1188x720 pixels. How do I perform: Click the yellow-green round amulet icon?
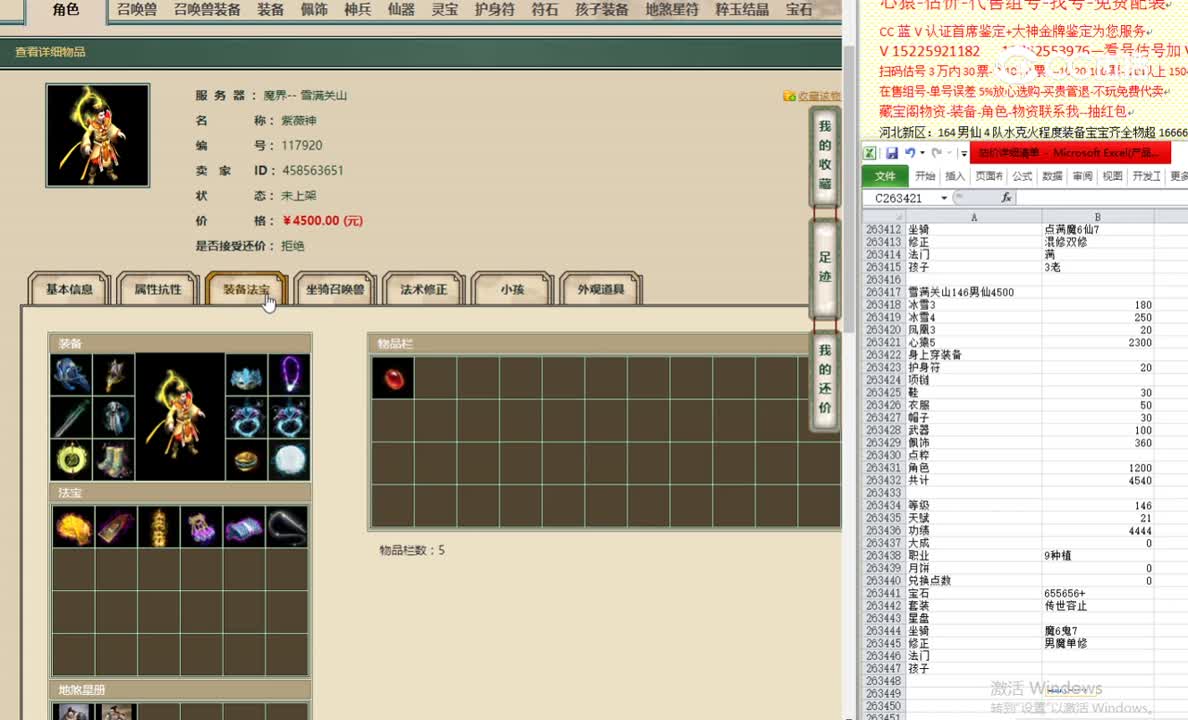coord(71,459)
